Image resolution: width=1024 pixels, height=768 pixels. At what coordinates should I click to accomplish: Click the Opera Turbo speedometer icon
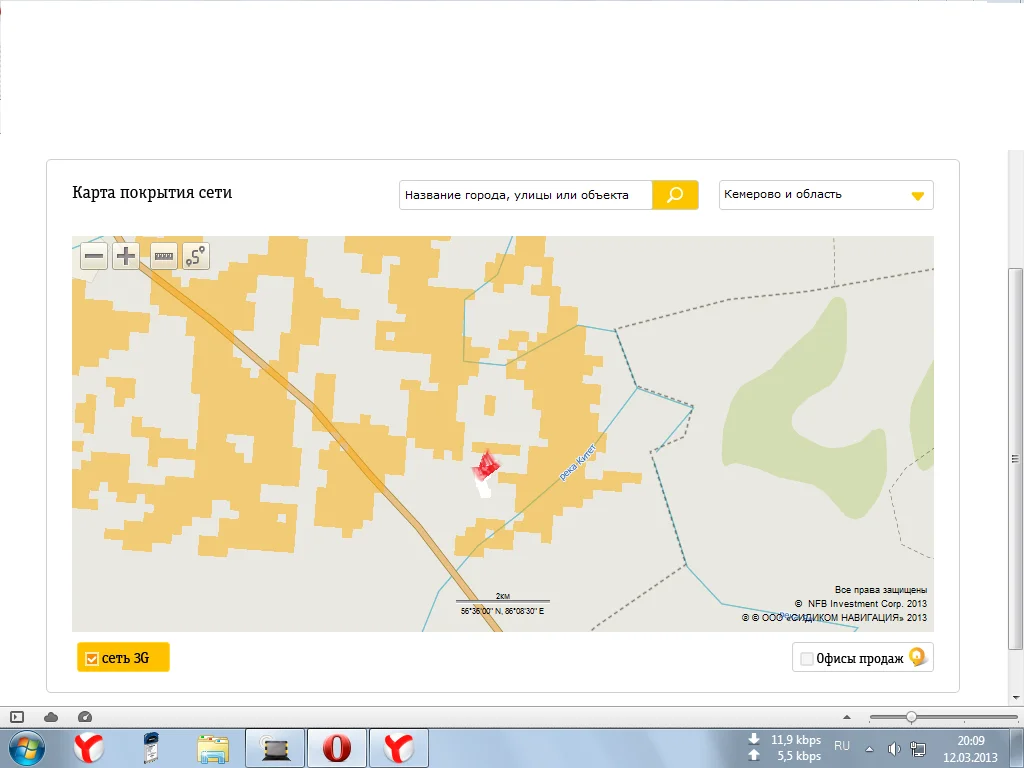click(85, 717)
